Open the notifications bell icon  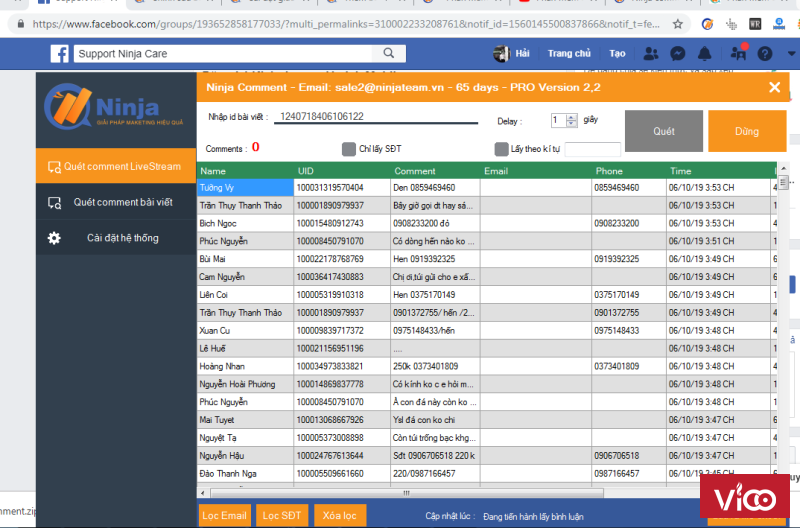705,54
